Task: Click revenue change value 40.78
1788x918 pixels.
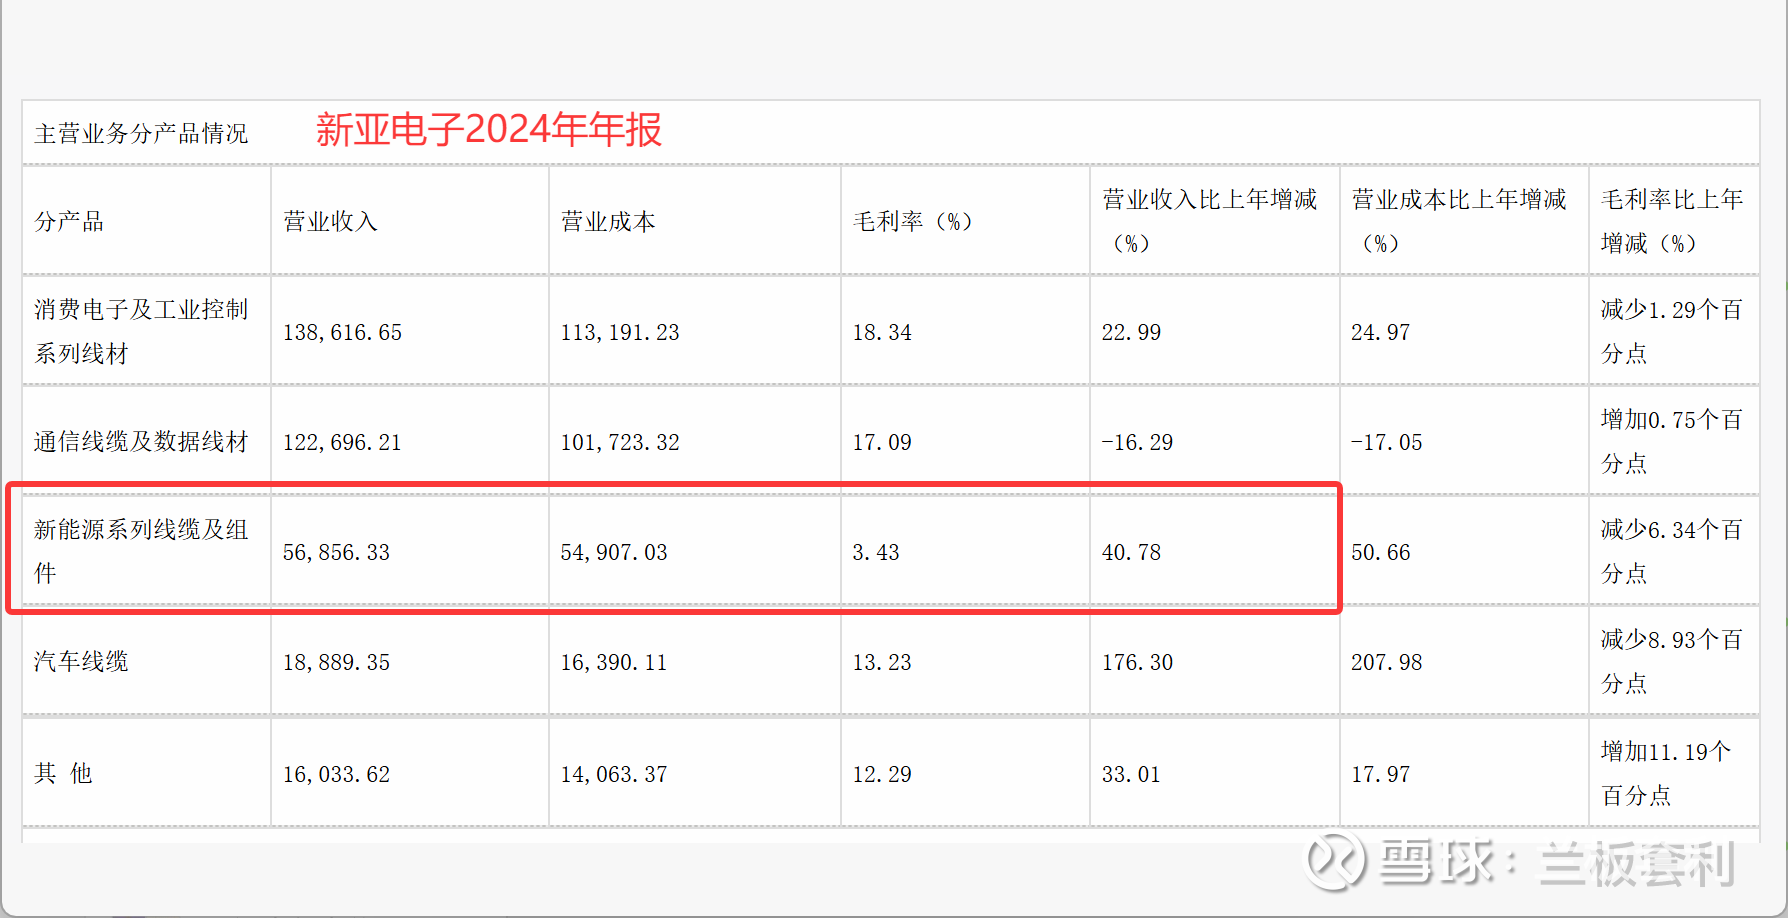Action: point(1131,552)
